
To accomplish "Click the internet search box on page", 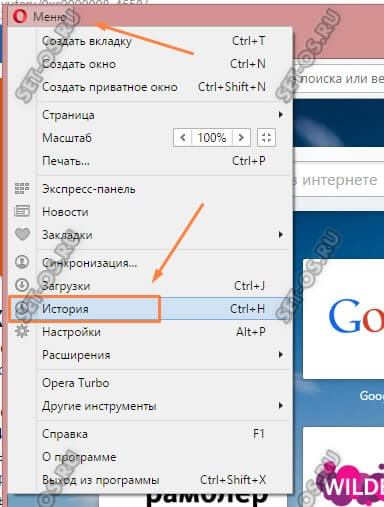I will click(x=338, y=180).
